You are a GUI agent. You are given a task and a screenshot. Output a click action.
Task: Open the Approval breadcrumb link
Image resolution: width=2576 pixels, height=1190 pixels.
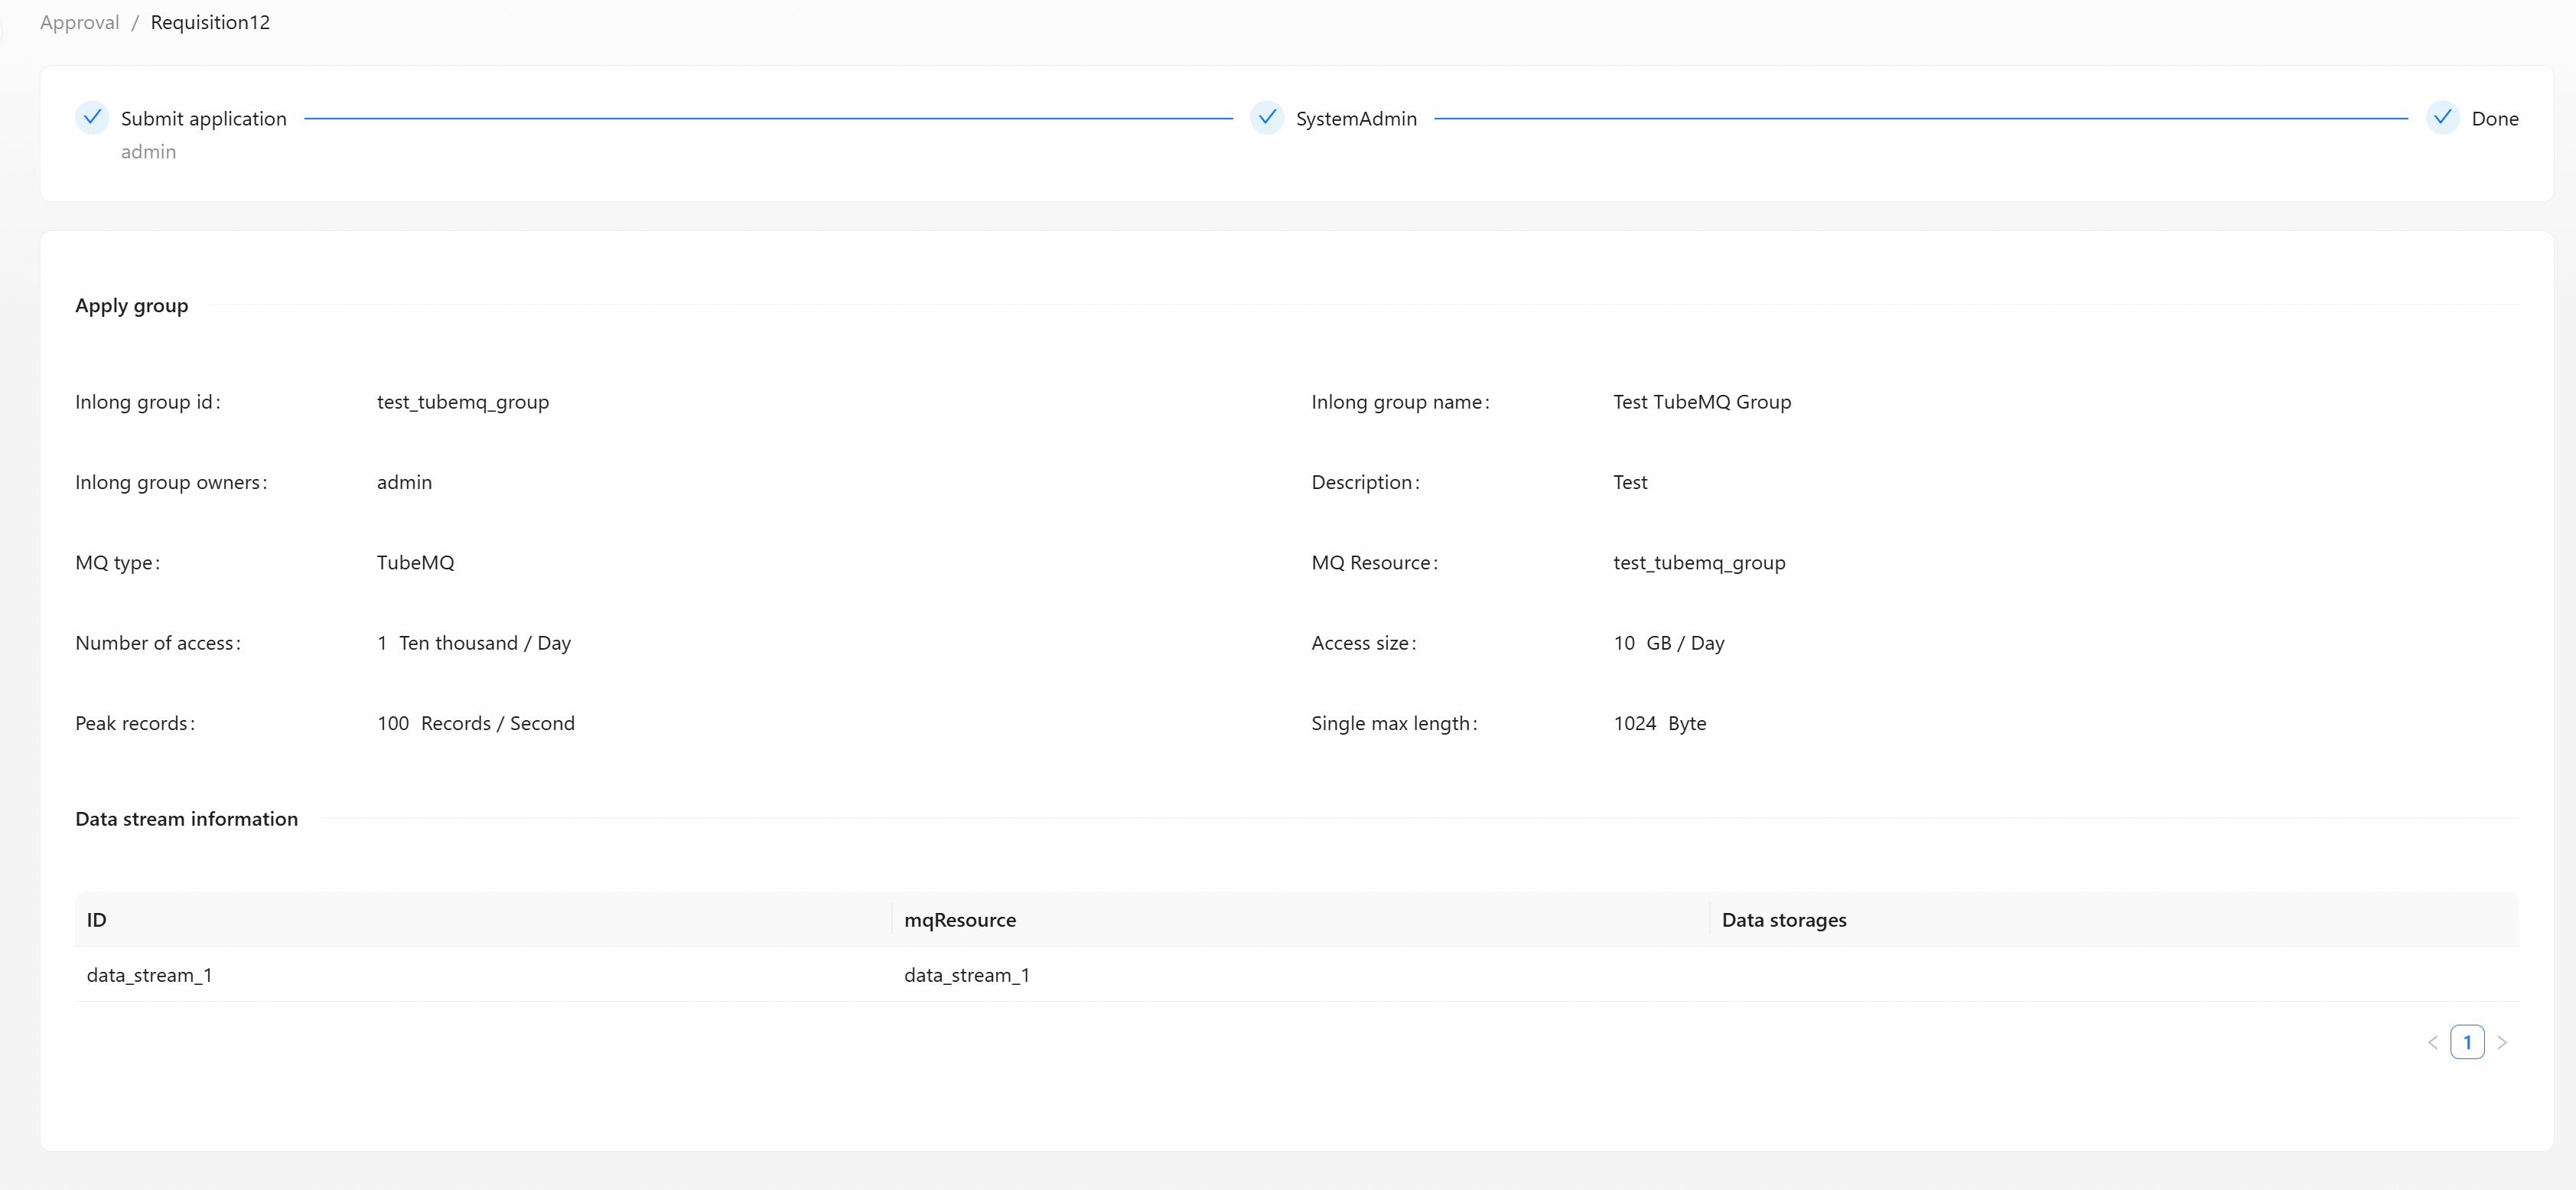click(x=79, y=22)
